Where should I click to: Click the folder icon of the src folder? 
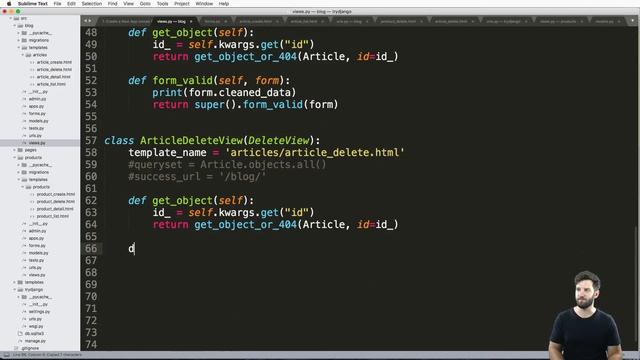[16, 18]
